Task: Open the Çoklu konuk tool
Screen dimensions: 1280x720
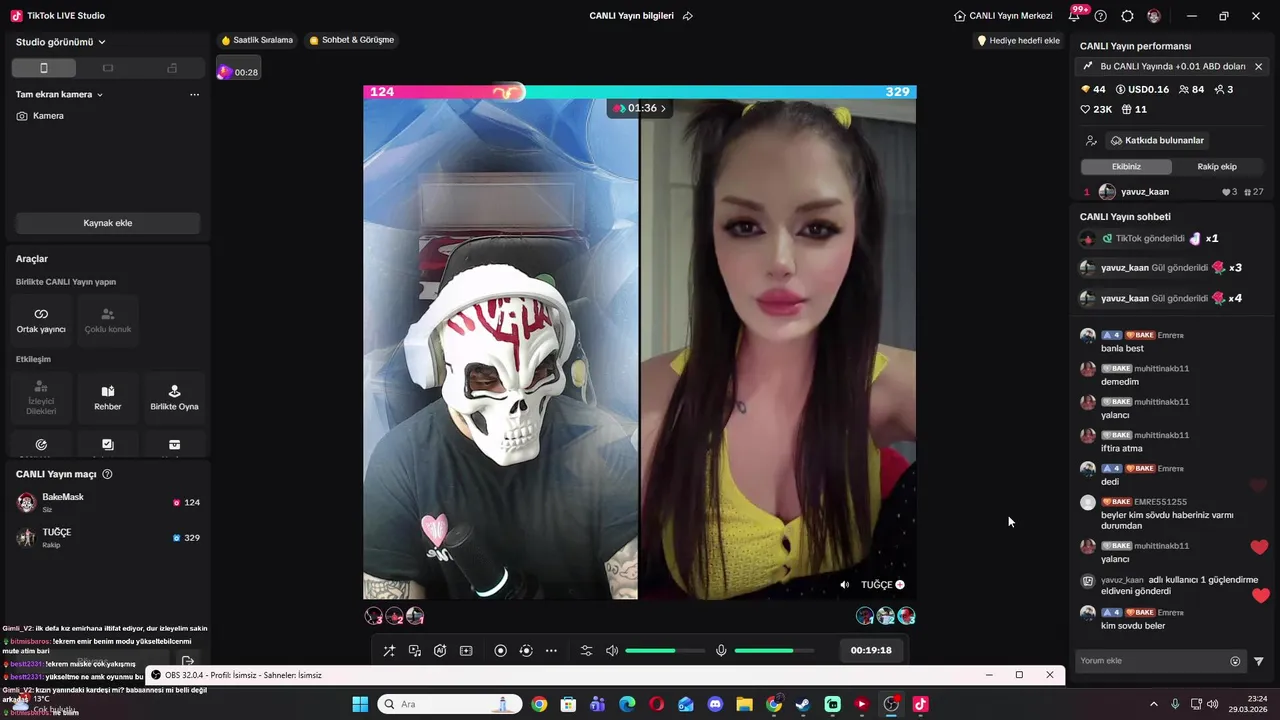Action: 108,320
